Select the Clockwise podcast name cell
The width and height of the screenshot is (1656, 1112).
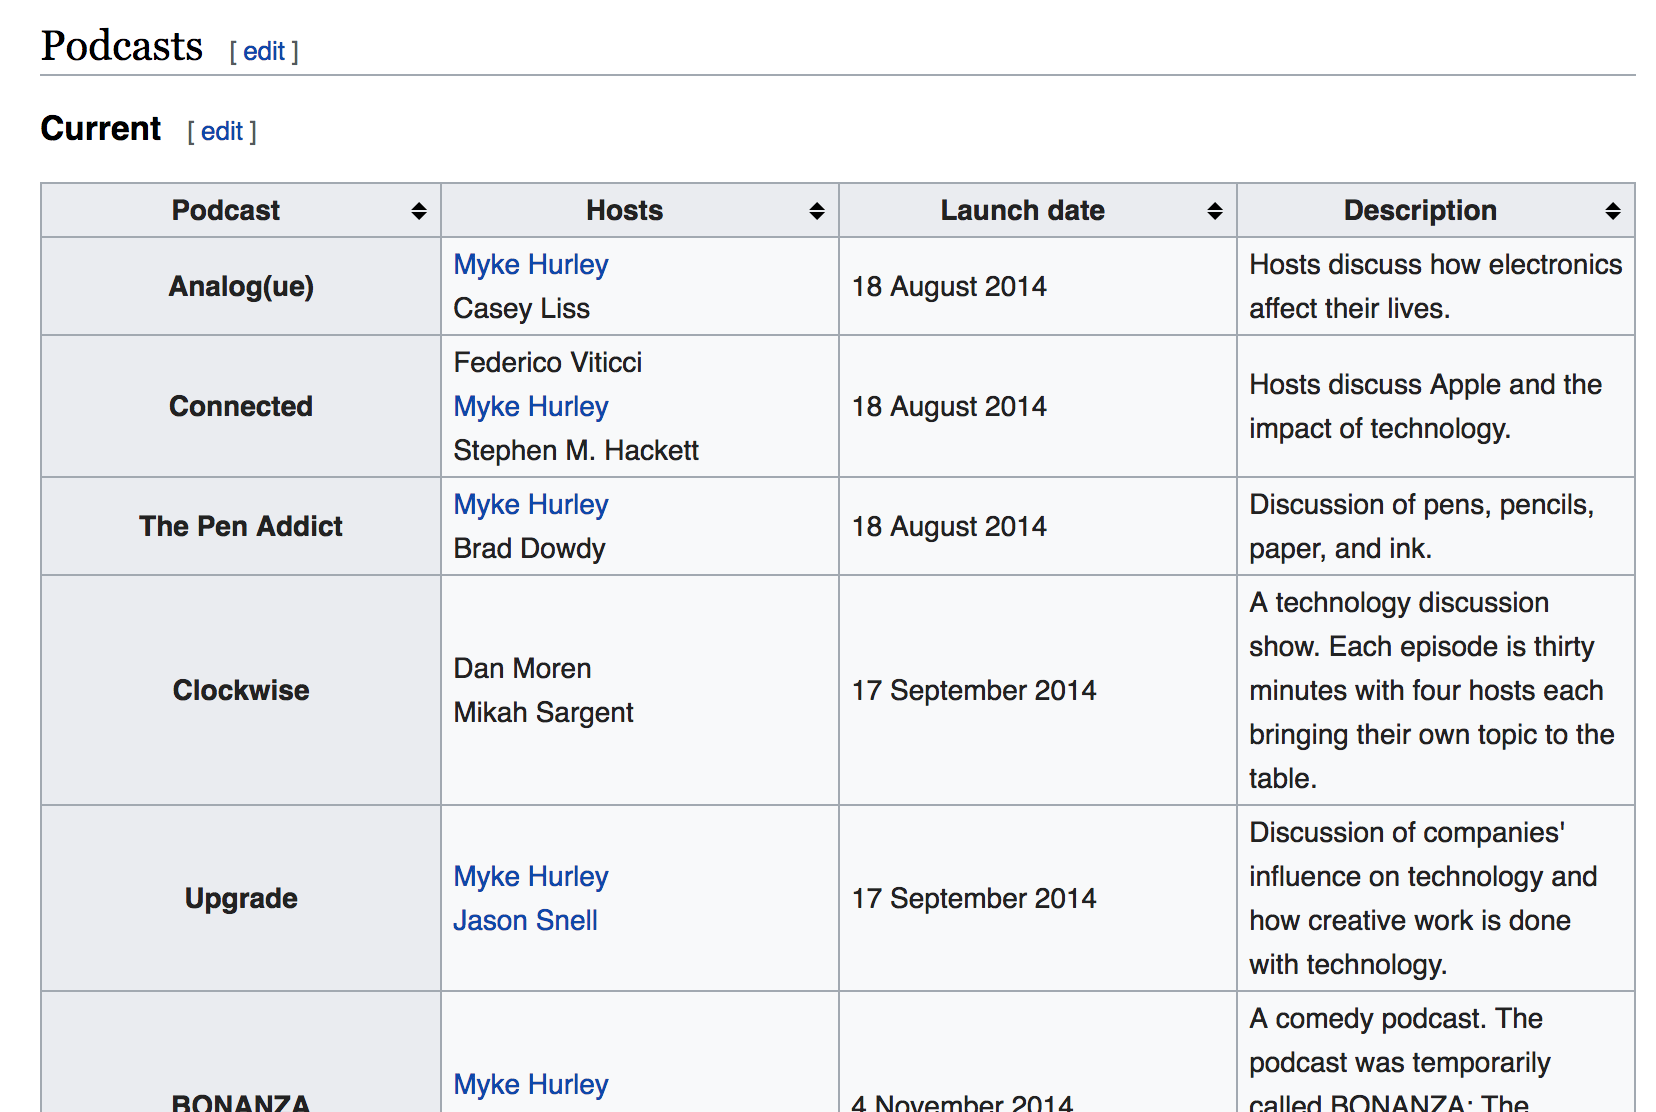(x=240, y=690)
